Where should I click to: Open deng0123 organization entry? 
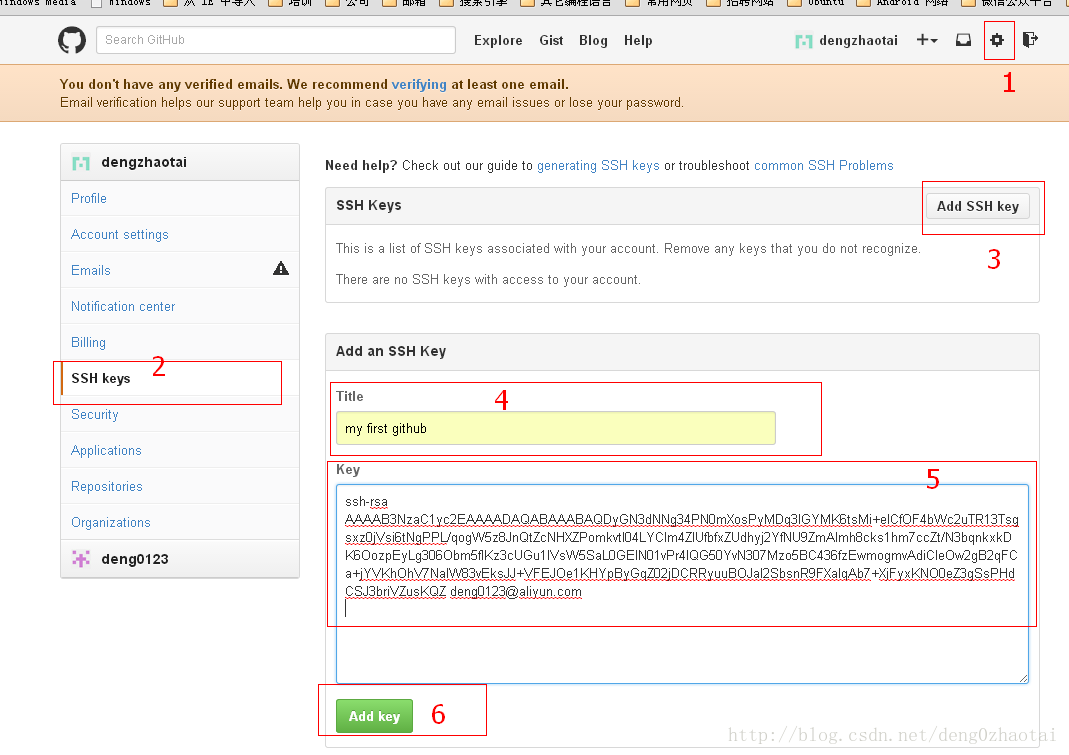(180, 559)
